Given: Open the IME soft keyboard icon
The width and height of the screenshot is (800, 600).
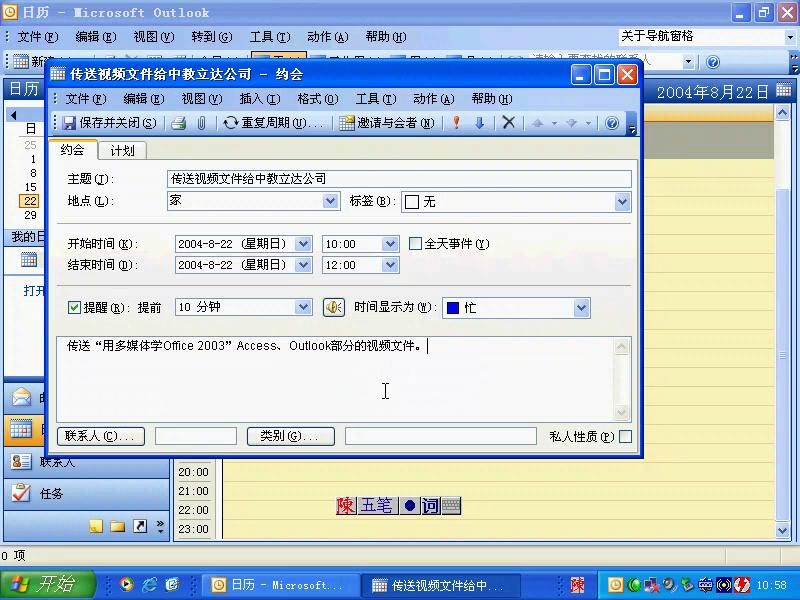Looking at the screenshot, I should click(x=452, y=506).
